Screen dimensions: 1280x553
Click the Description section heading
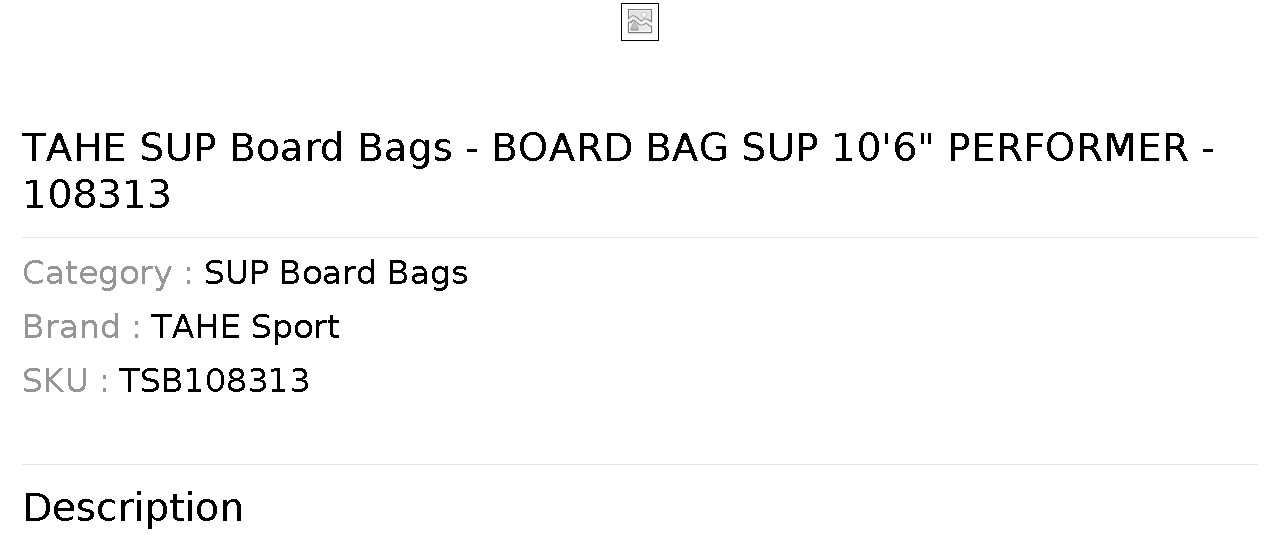(133, 508)
